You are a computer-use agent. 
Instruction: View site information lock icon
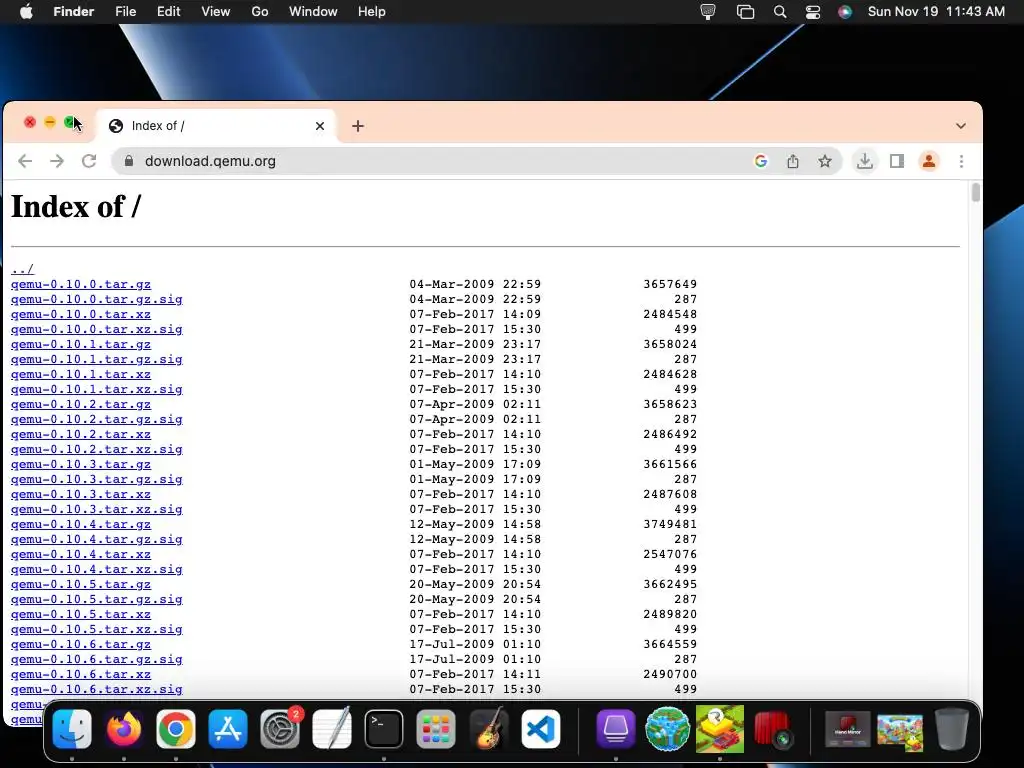pyautogui.click(x=129, y=161)
